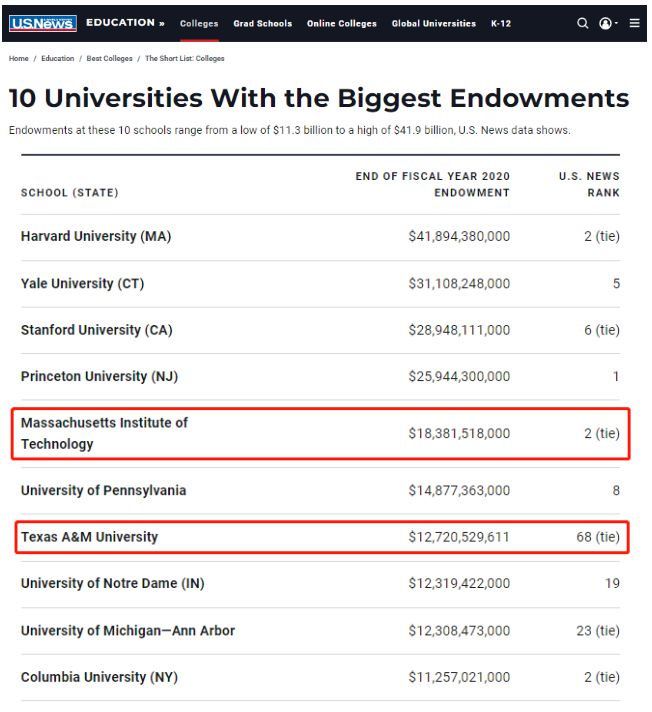The image size is (652, 712).
Task: Open the K-12 navigation item
Action: pos(501,23)
